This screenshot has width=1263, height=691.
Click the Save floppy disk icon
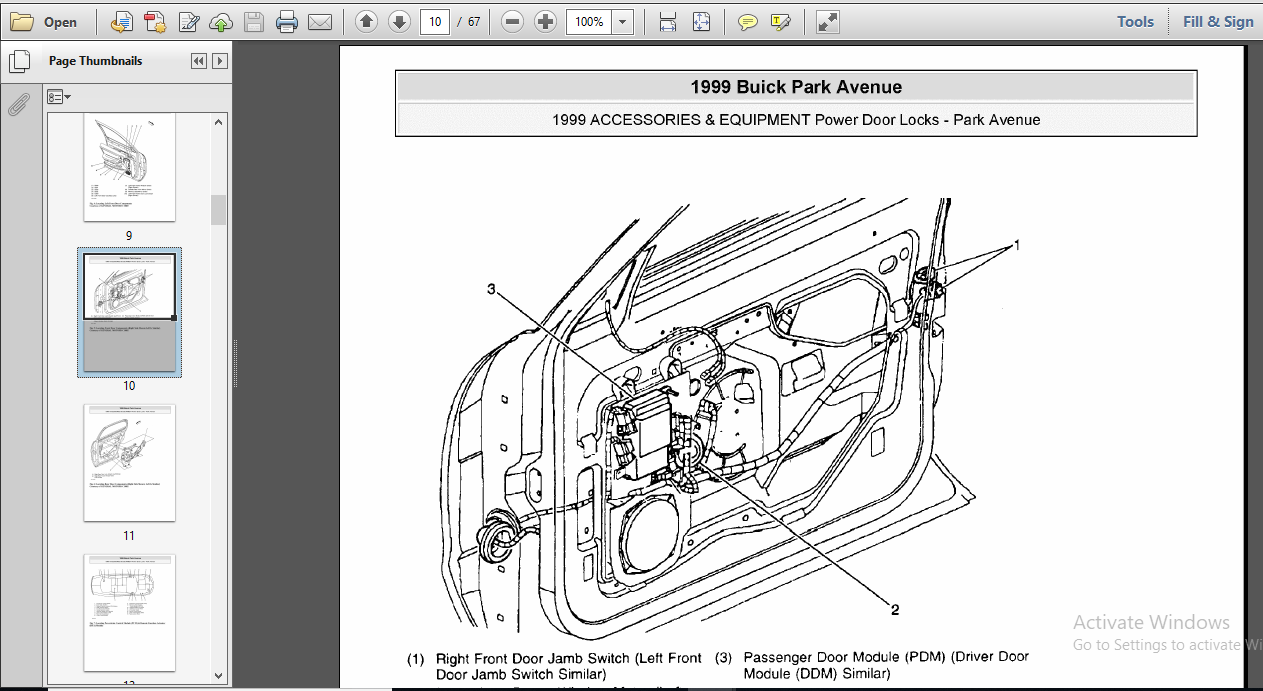point(254,22)
